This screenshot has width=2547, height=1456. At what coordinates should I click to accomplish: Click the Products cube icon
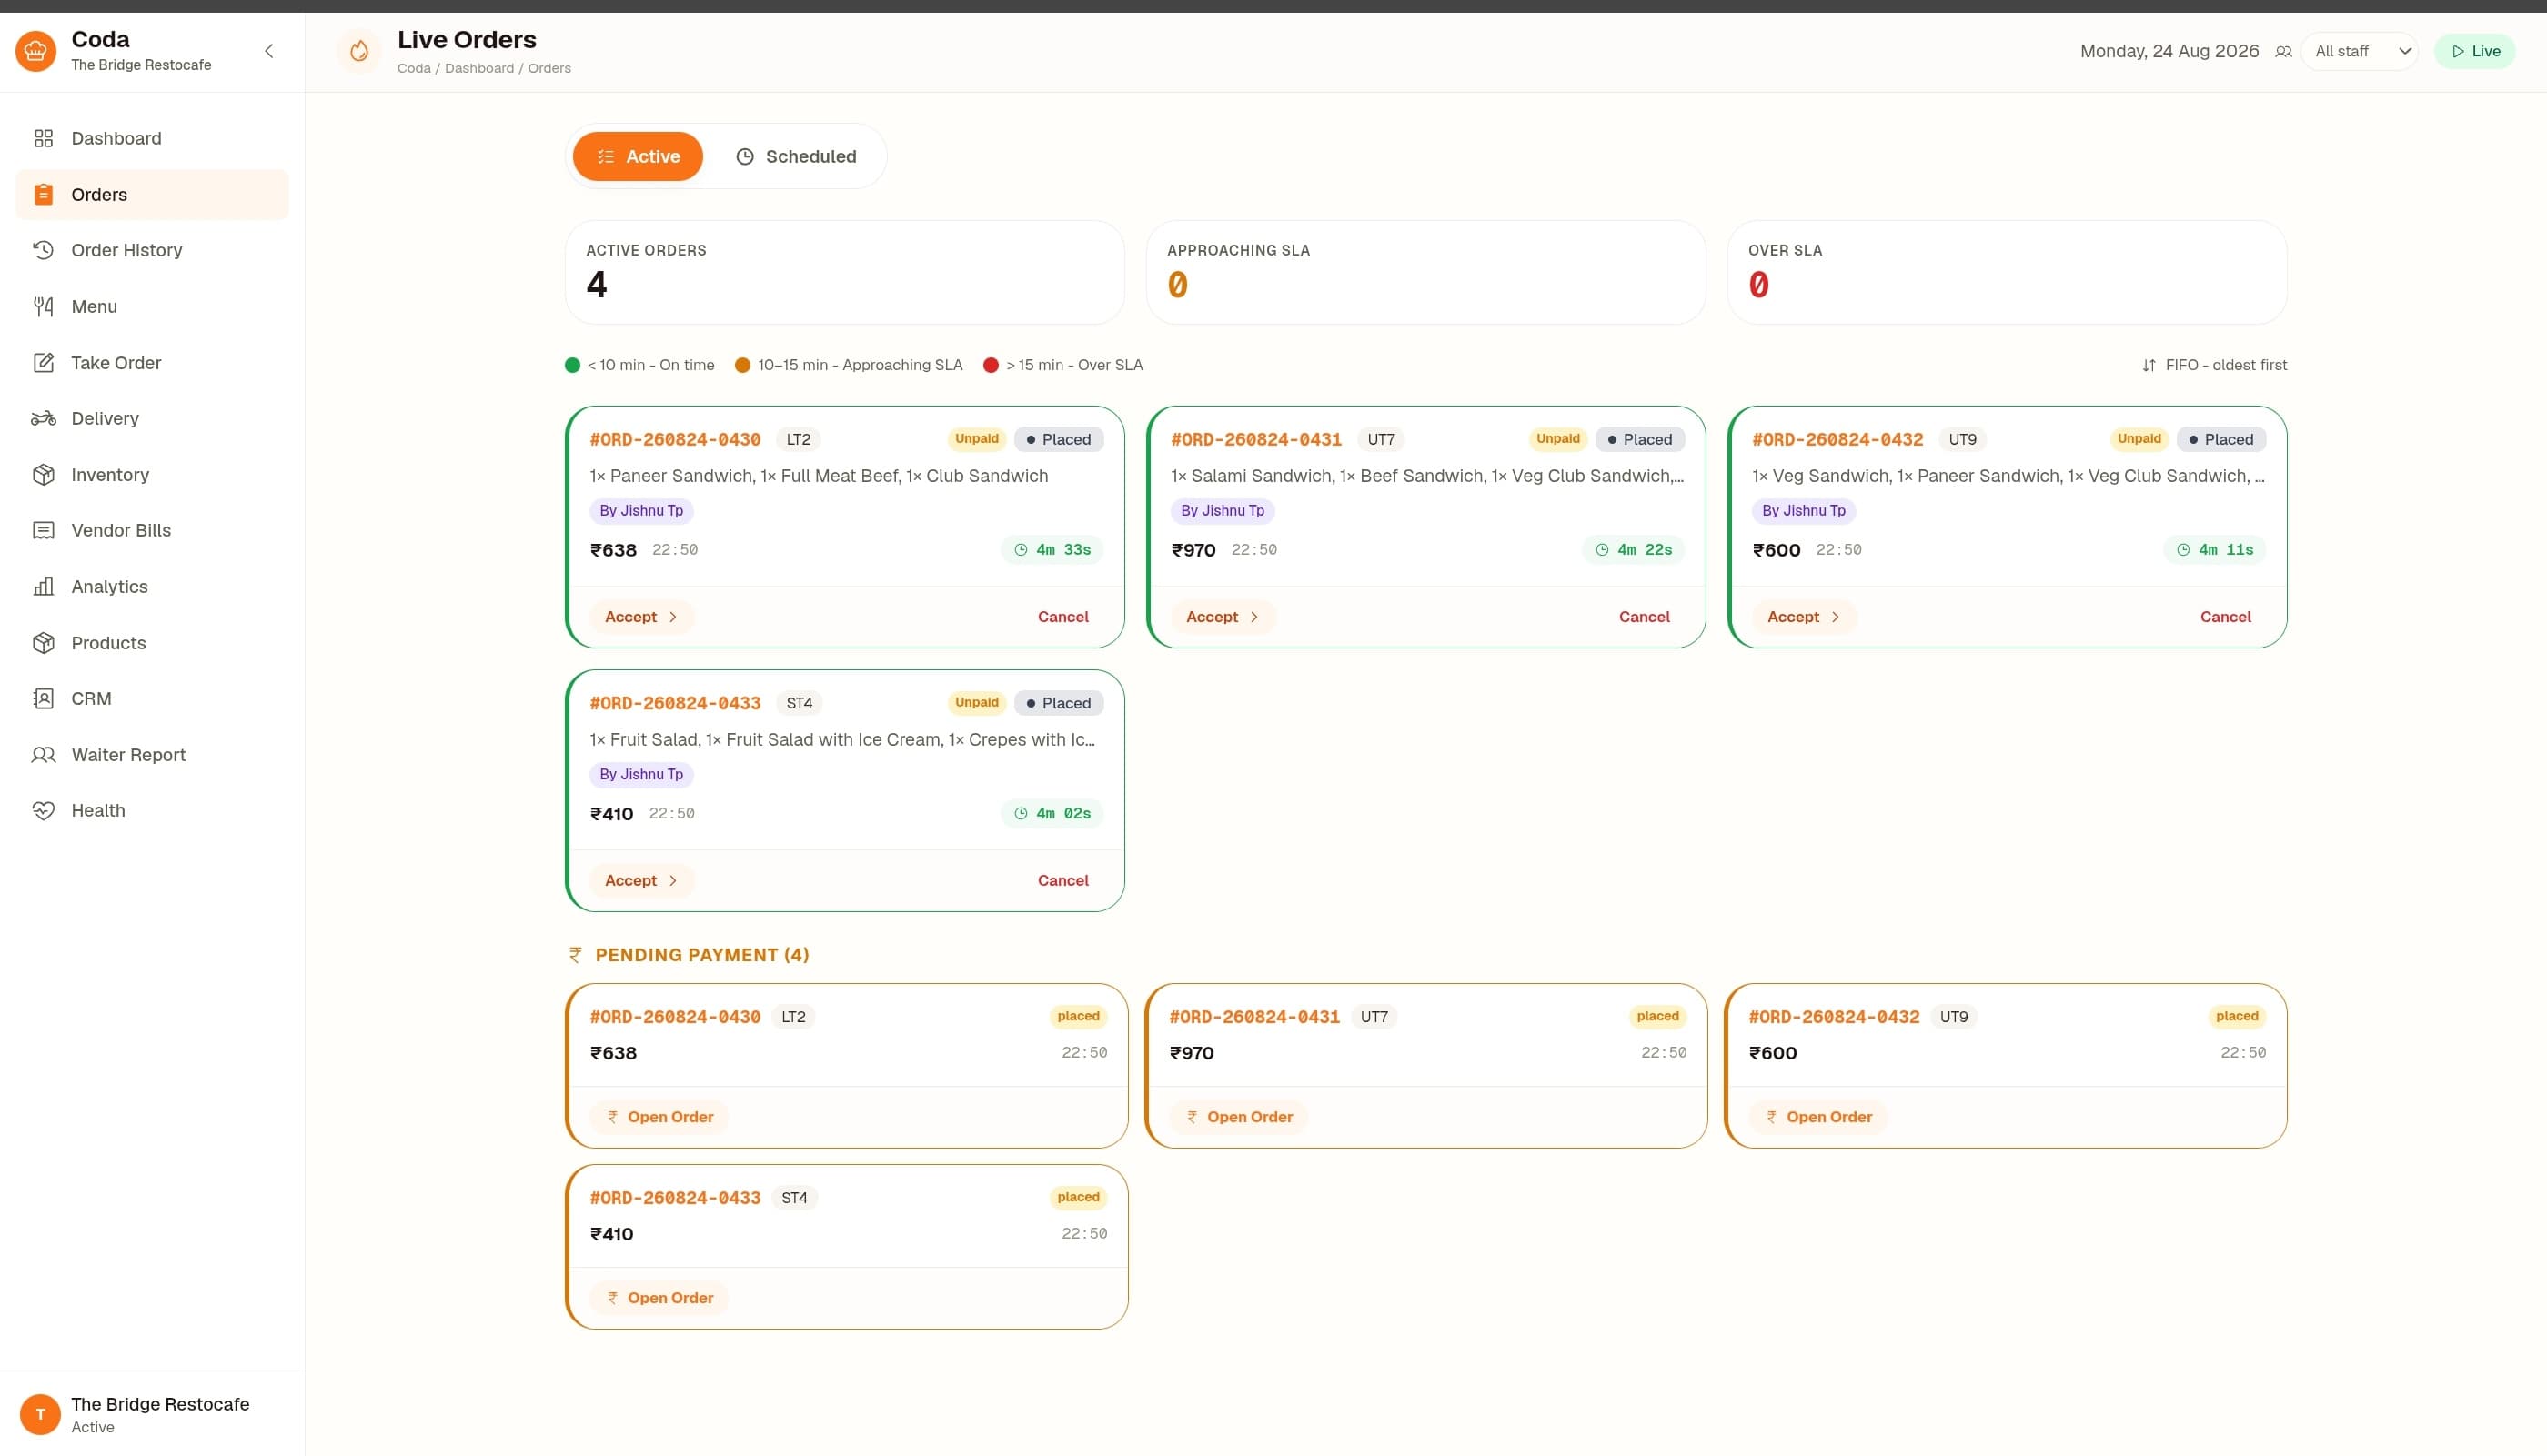point(43,642)
